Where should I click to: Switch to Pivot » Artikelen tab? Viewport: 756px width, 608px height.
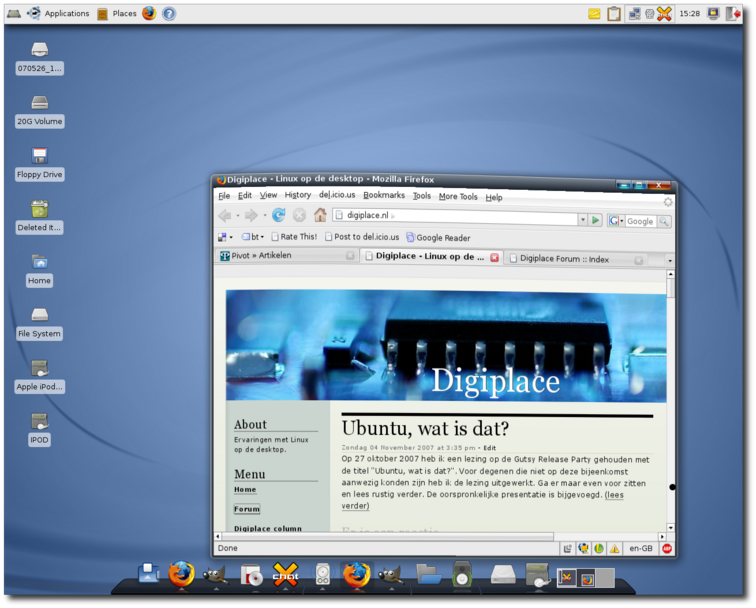pos(286,255)
